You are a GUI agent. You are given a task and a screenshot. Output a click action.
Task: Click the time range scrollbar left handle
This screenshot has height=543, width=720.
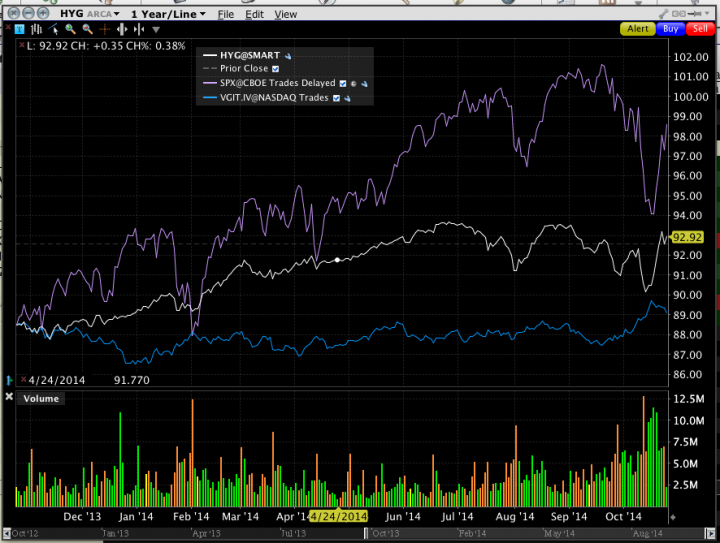[x=366, y=533]
